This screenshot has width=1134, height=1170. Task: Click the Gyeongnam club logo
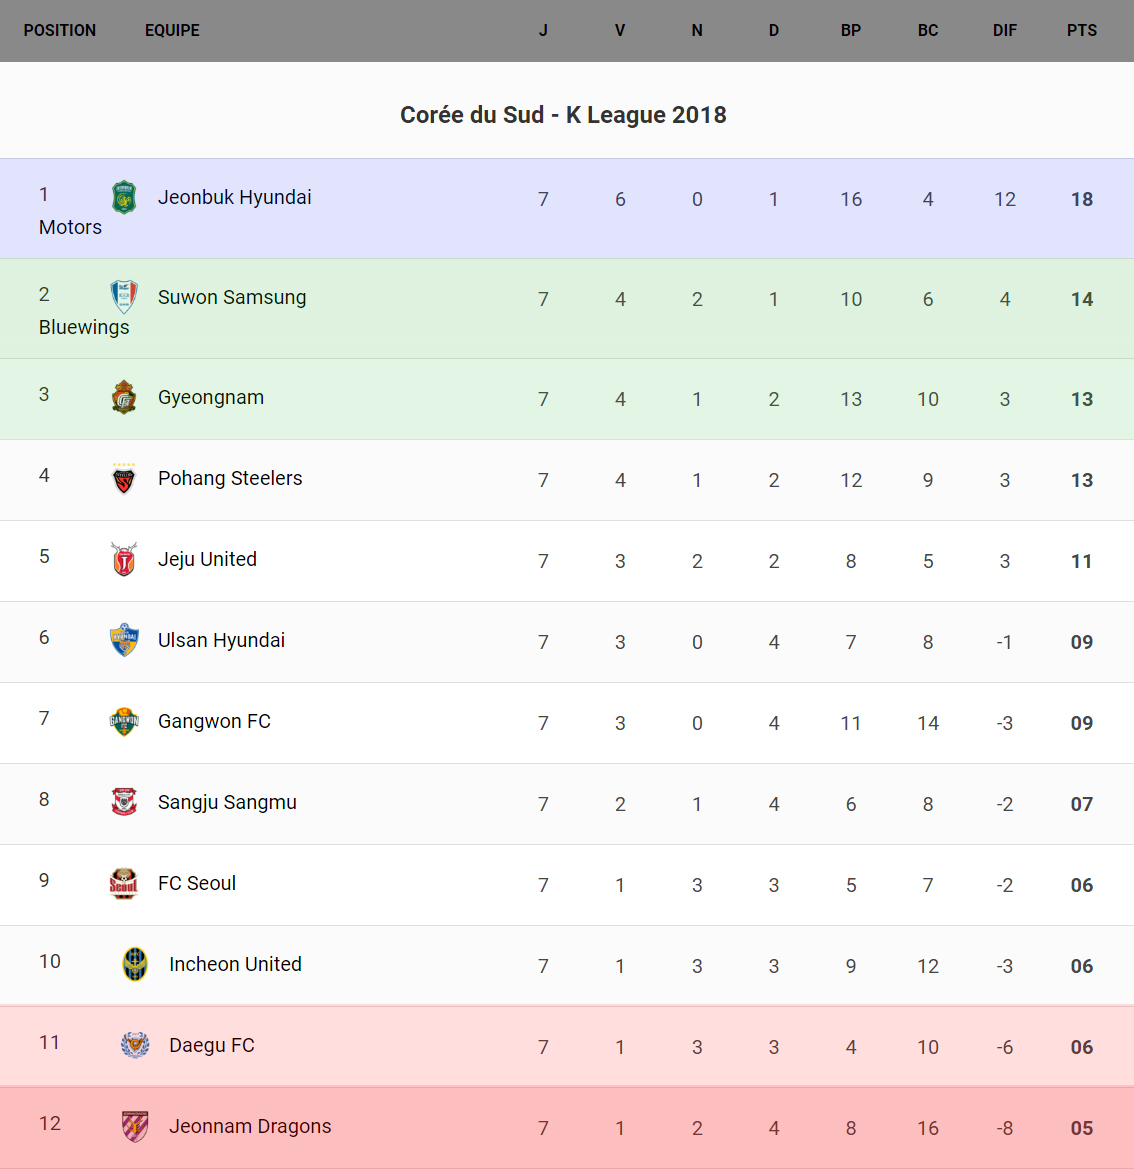tap(124, 398)
